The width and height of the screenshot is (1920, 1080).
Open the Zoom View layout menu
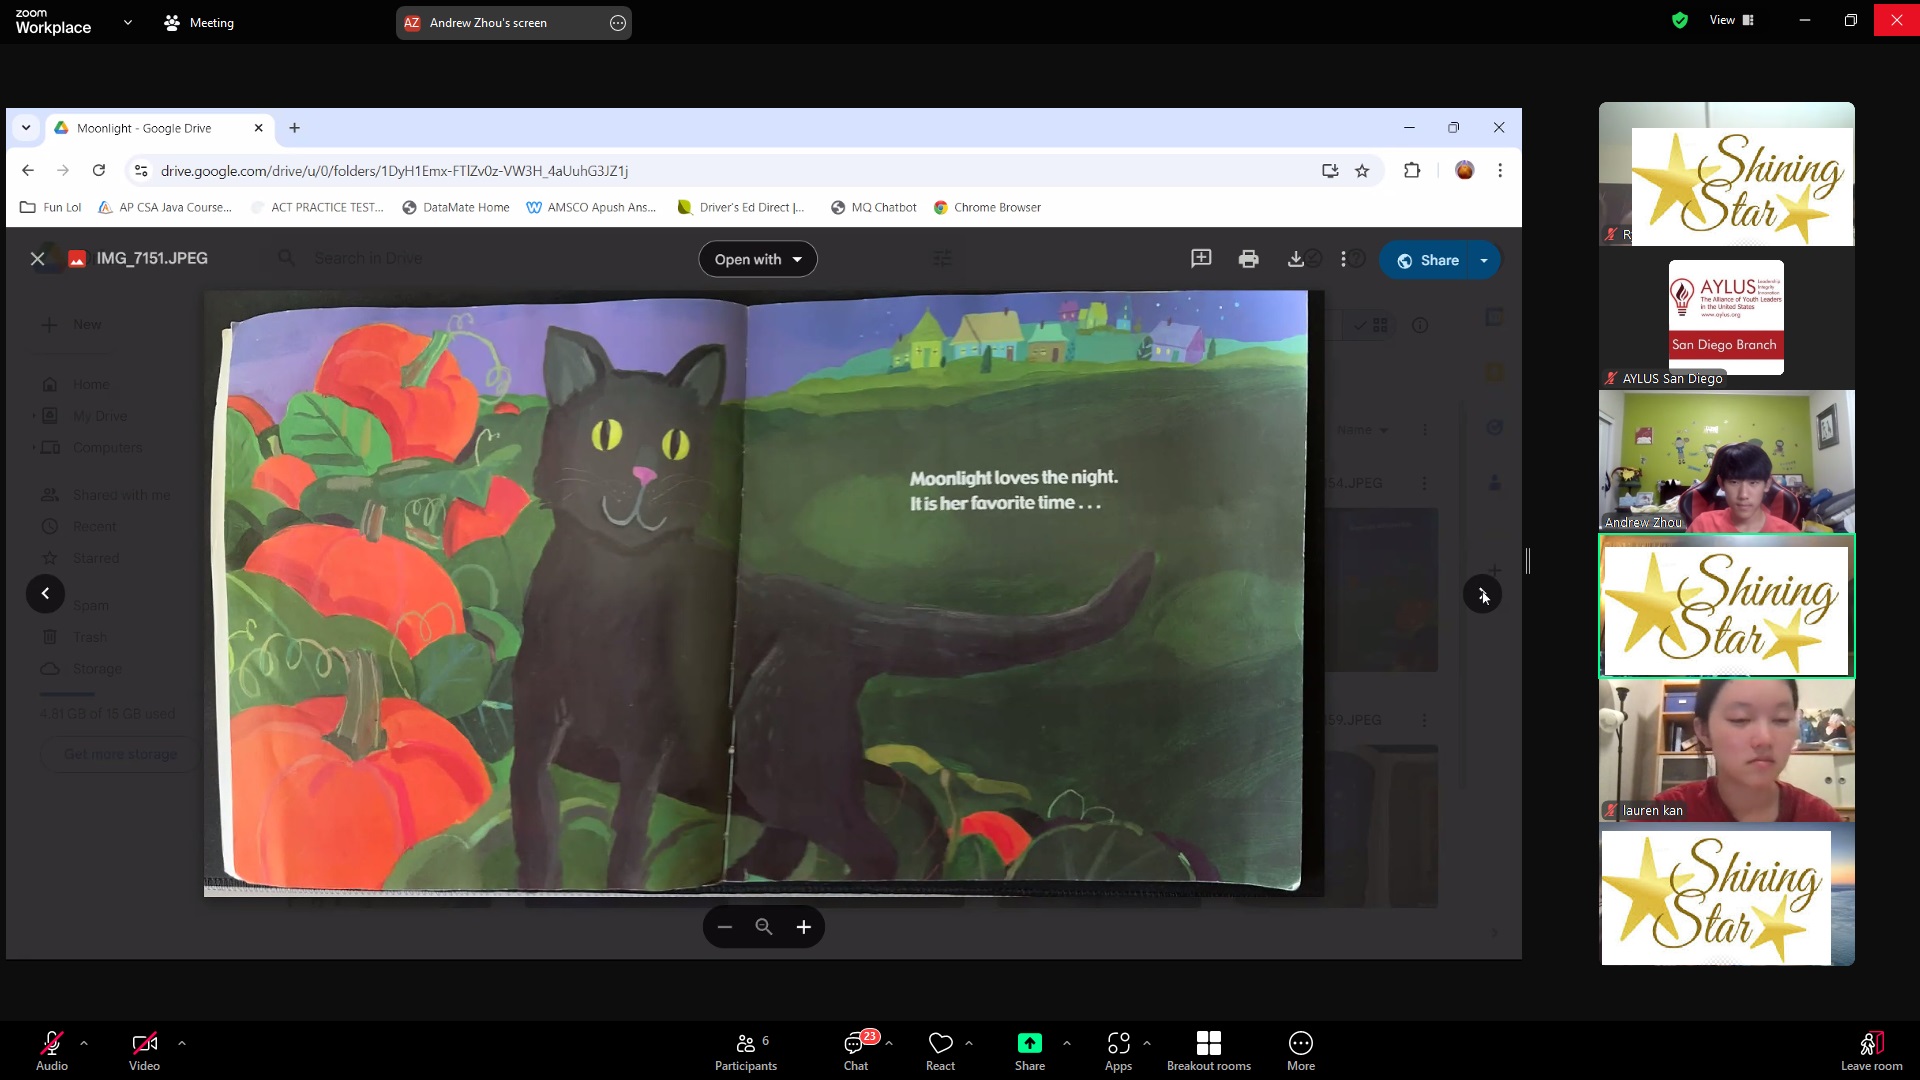point(1732,20)
